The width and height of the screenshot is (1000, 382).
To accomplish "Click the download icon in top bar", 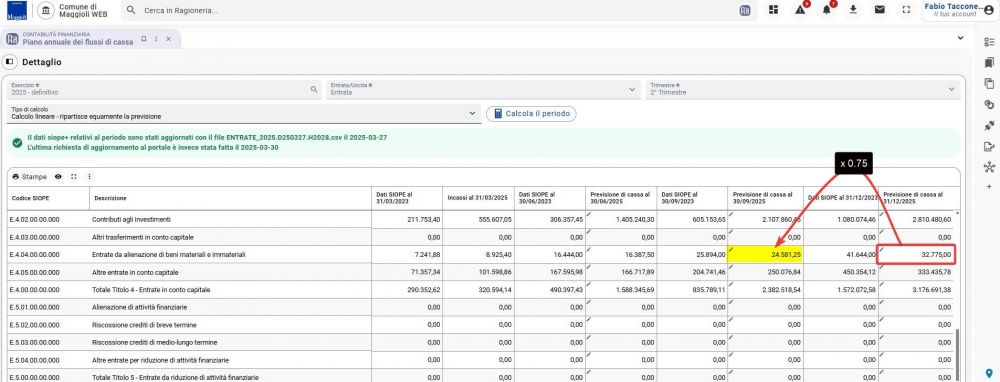I will [x=853, y=10].
